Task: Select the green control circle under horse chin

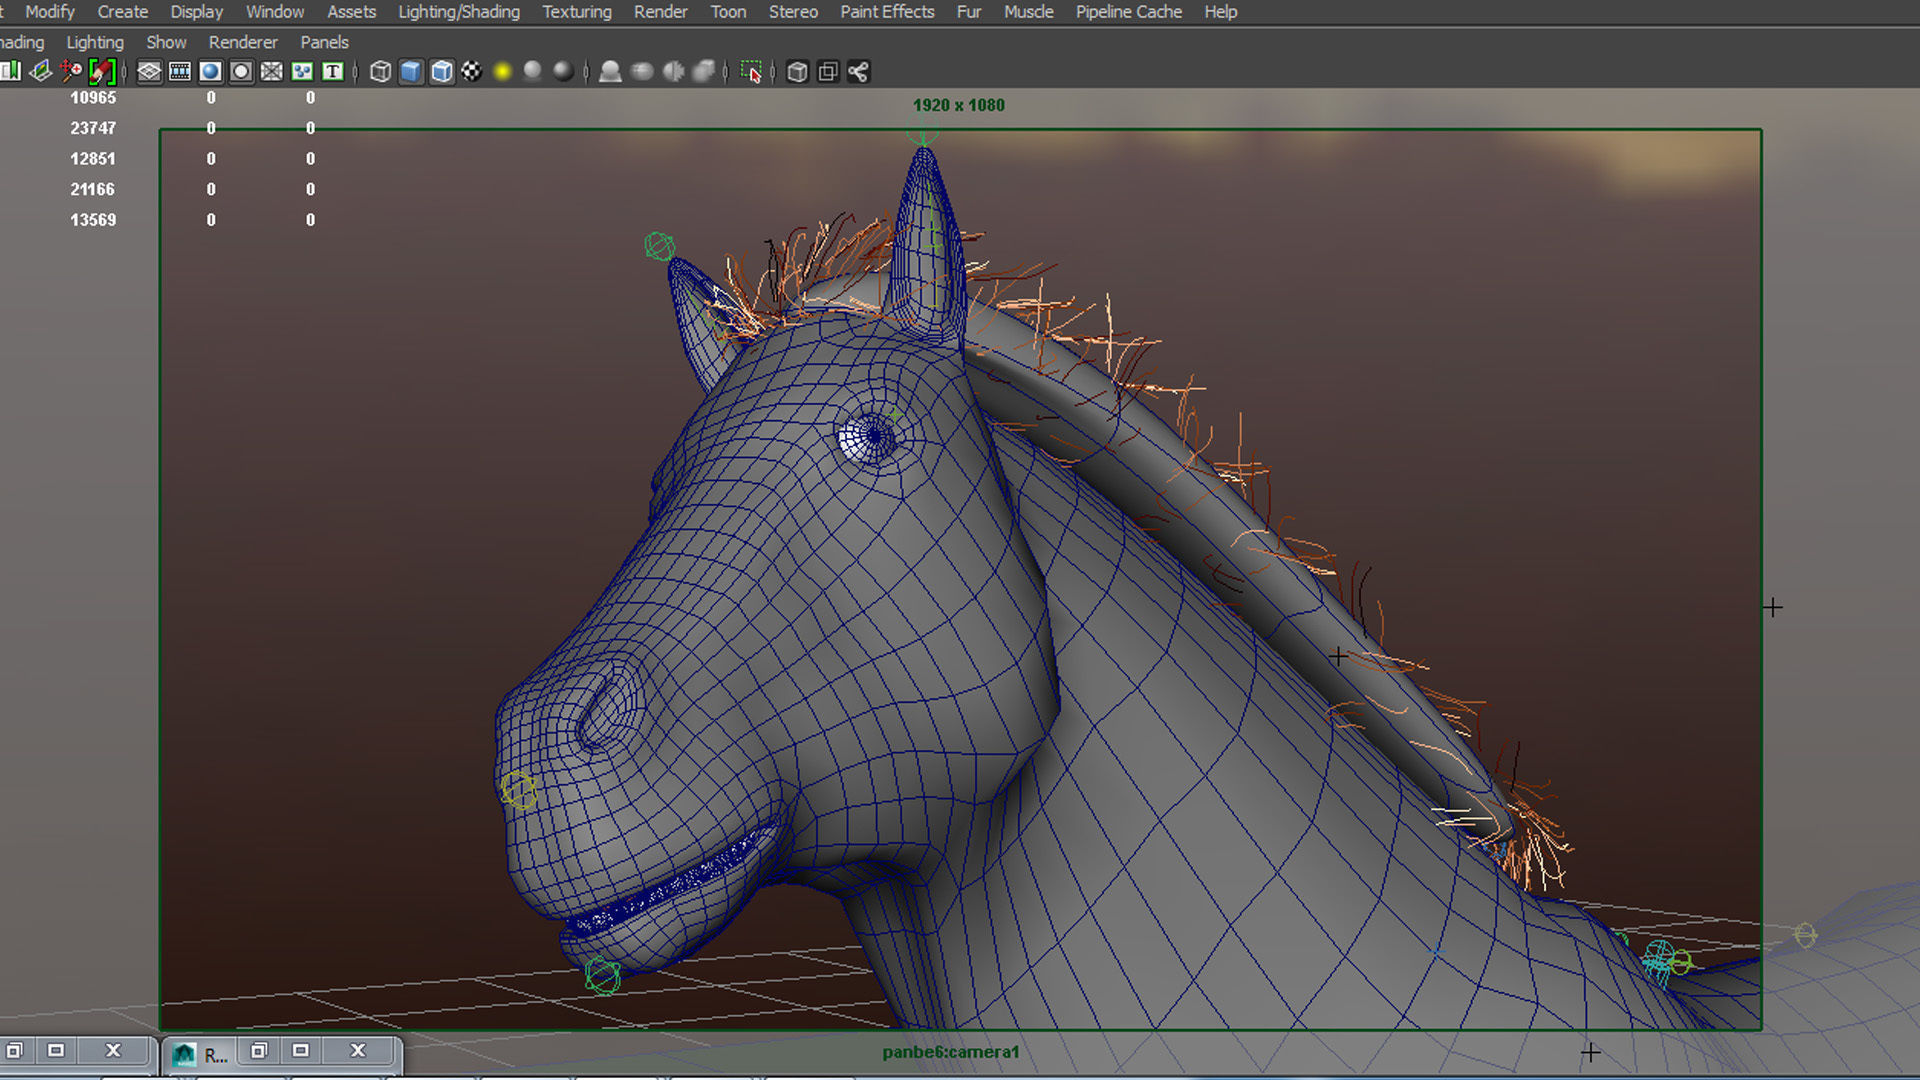Action: [x=602, y=976]
